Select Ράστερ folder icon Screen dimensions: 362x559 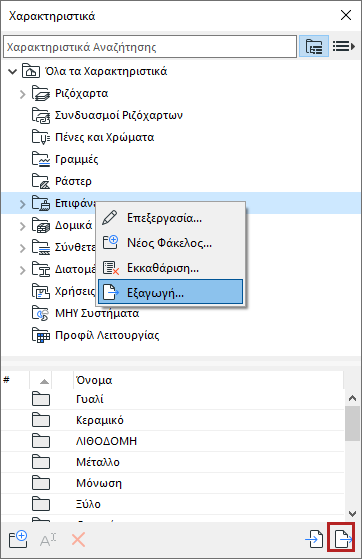point(41,181)
